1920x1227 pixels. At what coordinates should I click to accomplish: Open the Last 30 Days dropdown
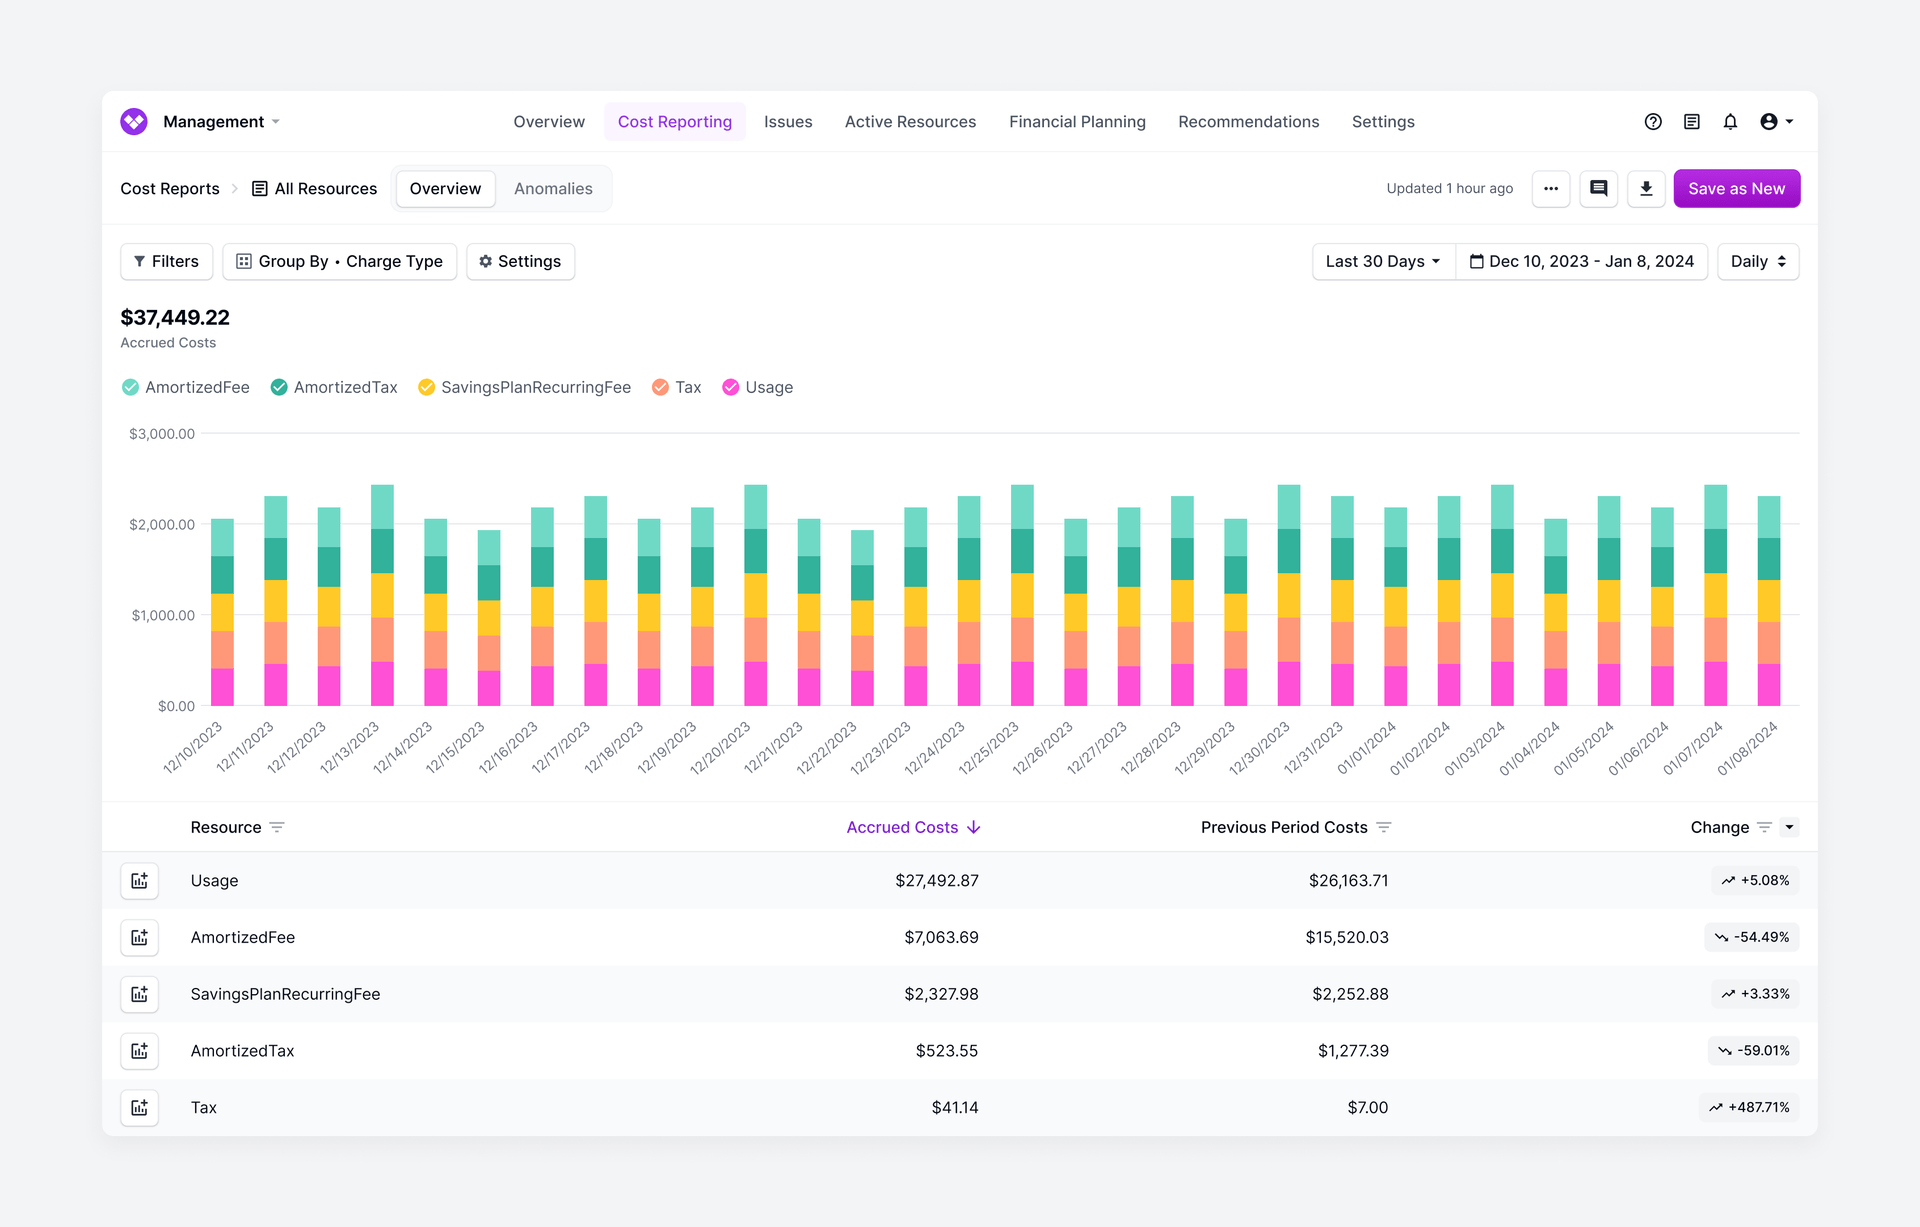pos(1381,261)
